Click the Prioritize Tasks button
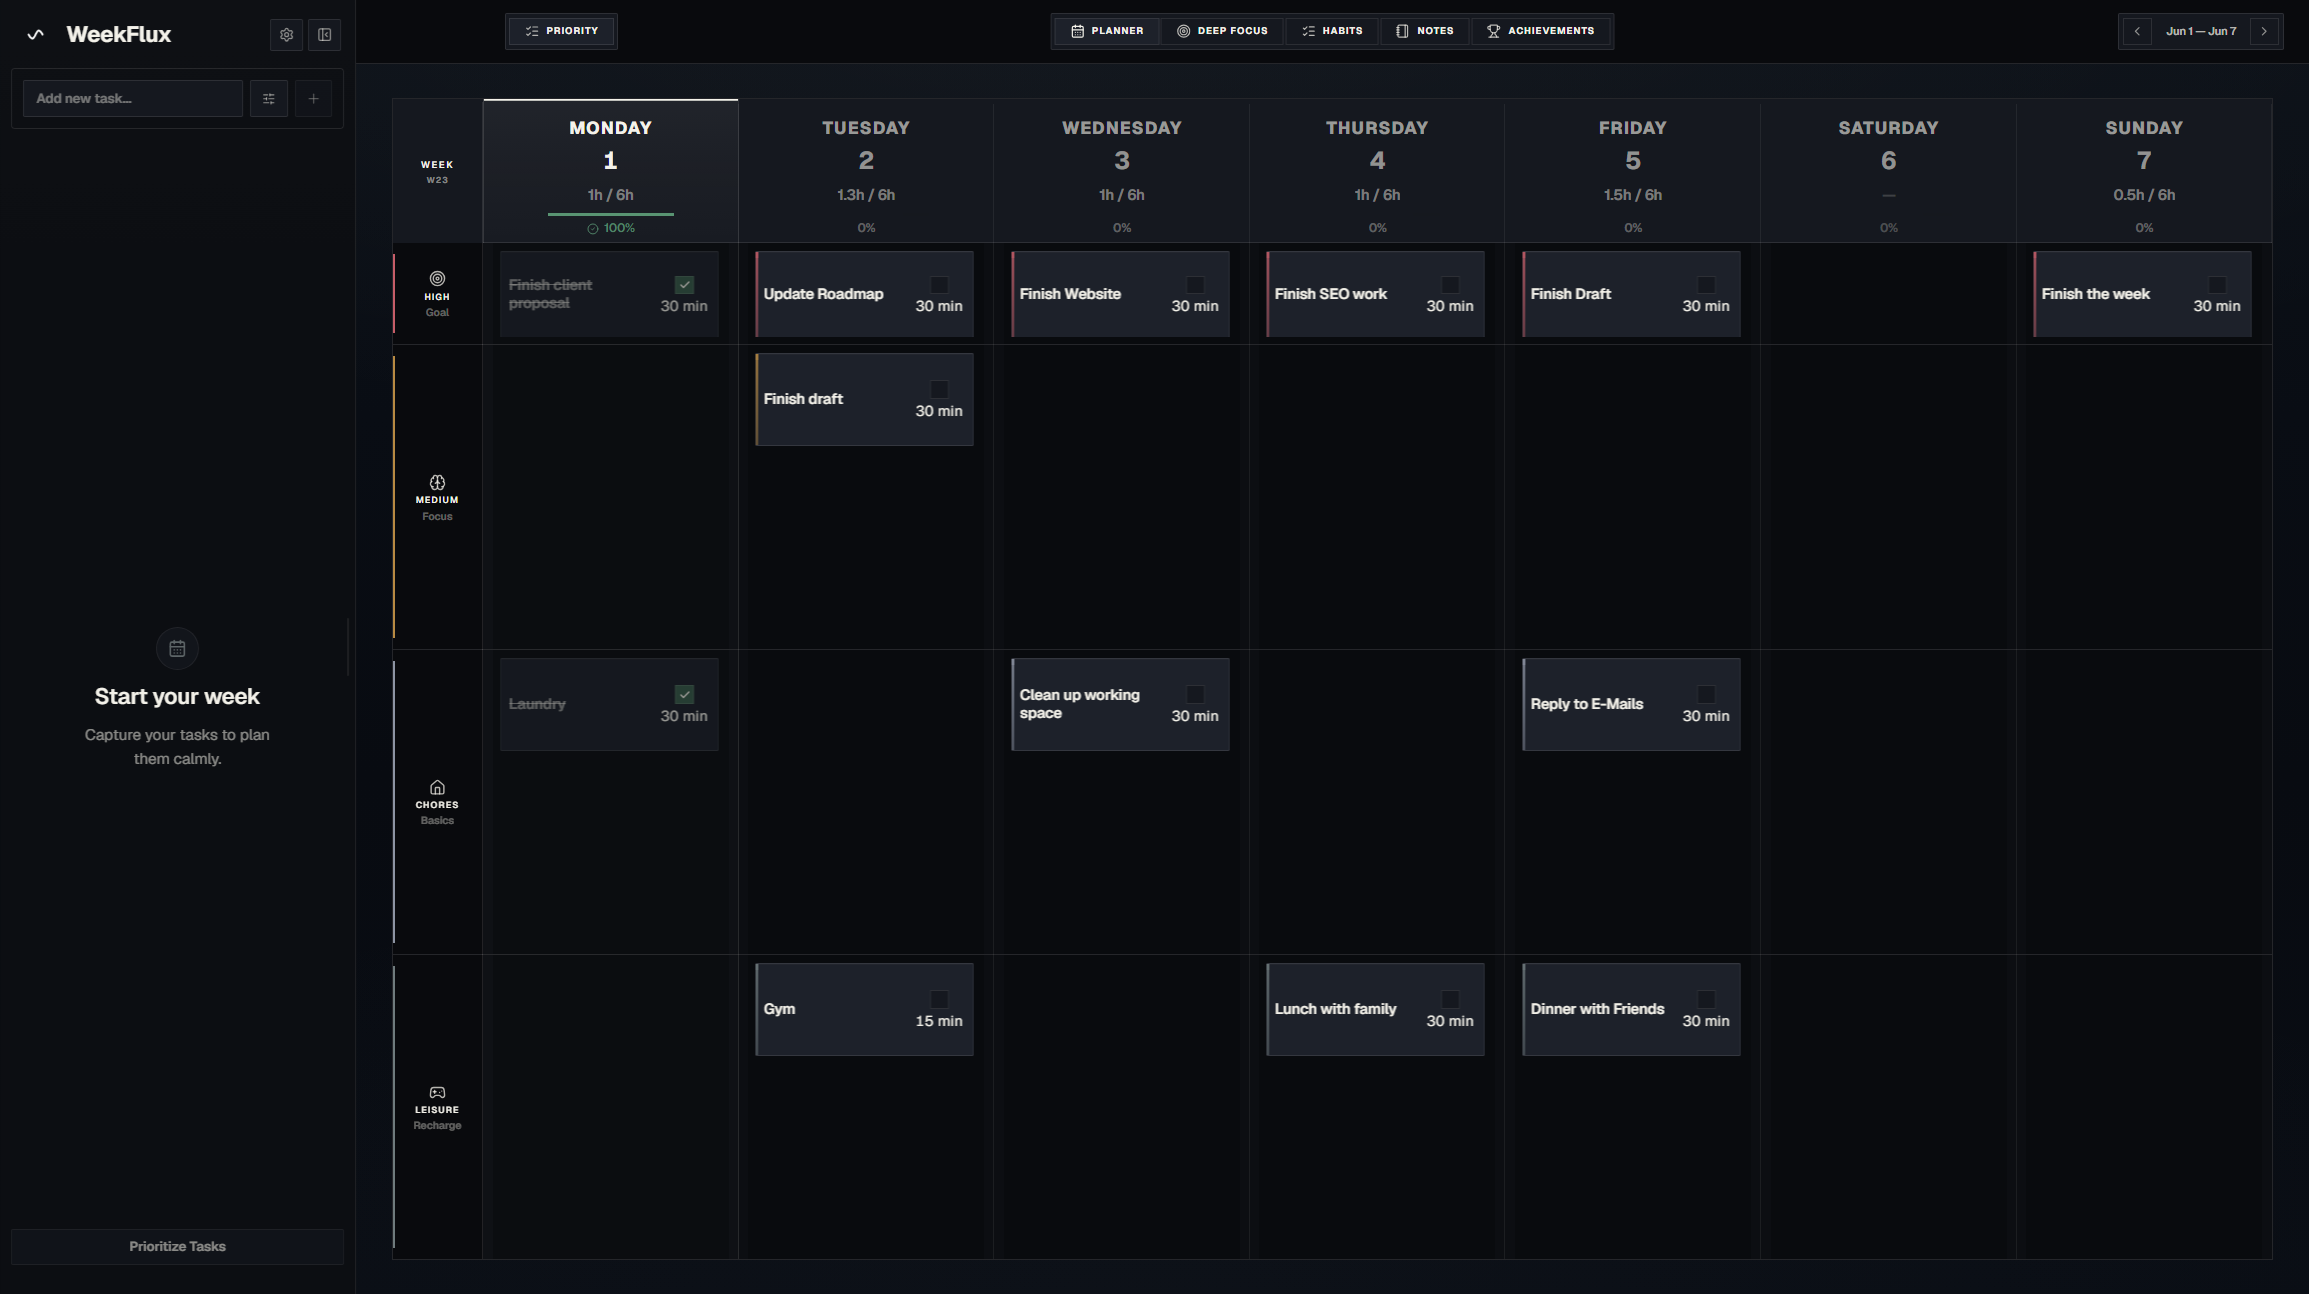The image size is (2309, 1294). [177, 1246]
